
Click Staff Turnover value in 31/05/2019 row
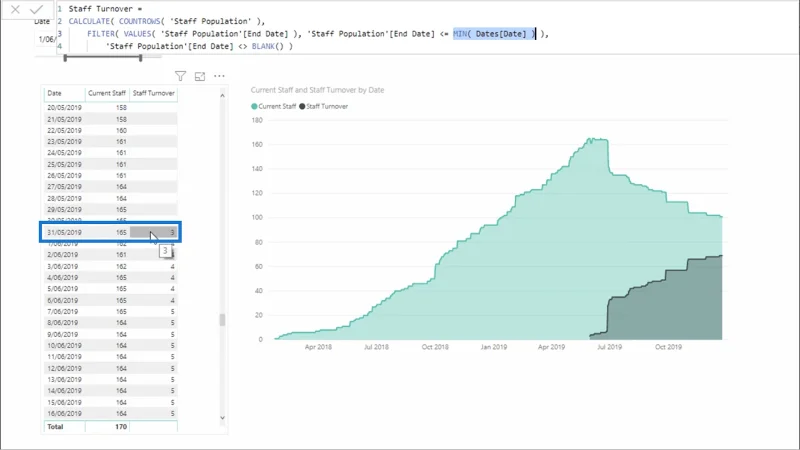(x=154, y=232)
